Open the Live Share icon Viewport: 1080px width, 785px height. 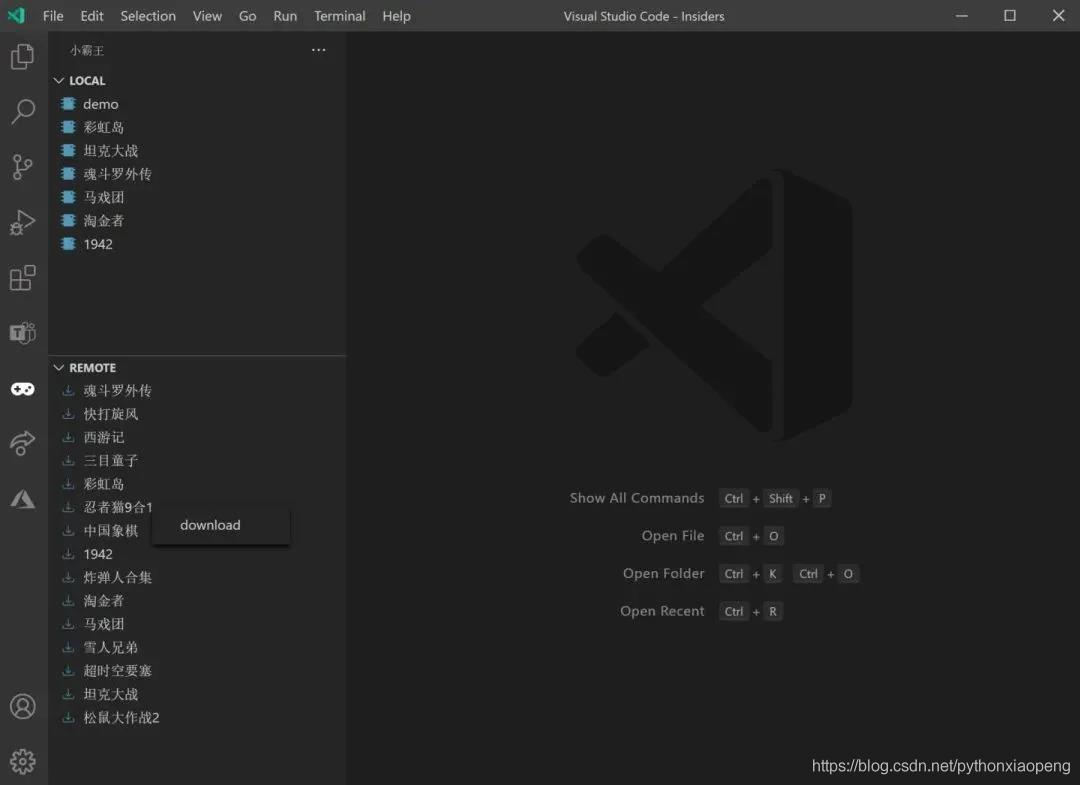tap(23, 443)
